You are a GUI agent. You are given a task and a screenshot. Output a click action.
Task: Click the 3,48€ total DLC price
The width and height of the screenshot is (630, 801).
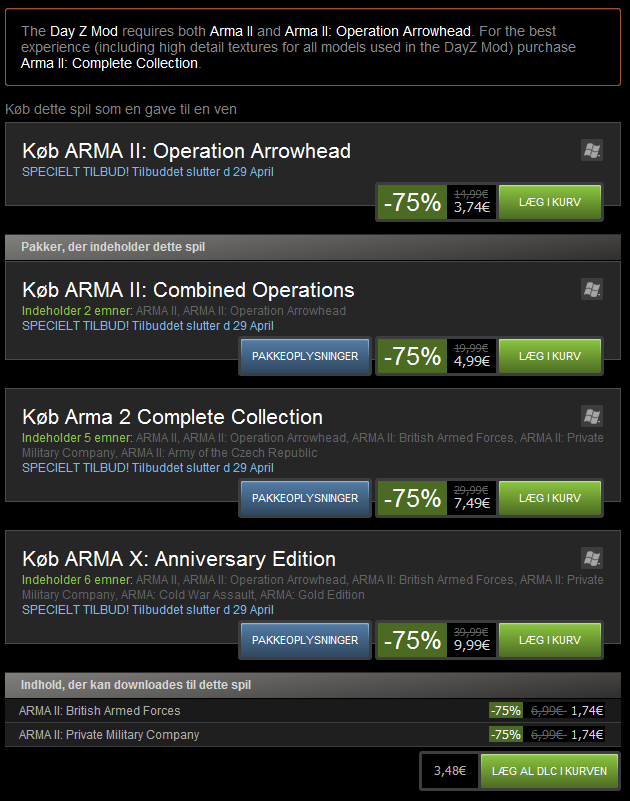(x=448, y=771)
